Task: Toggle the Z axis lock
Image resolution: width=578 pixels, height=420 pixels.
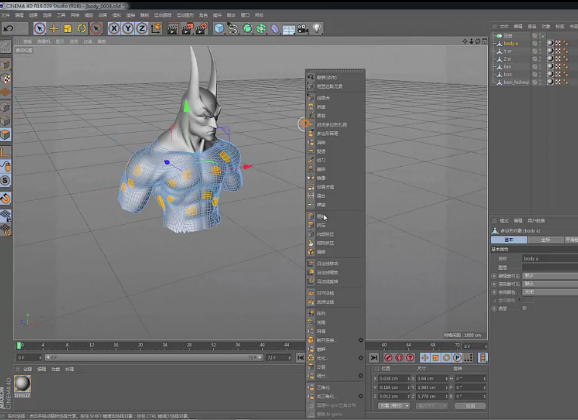Action: click(142, 28)
